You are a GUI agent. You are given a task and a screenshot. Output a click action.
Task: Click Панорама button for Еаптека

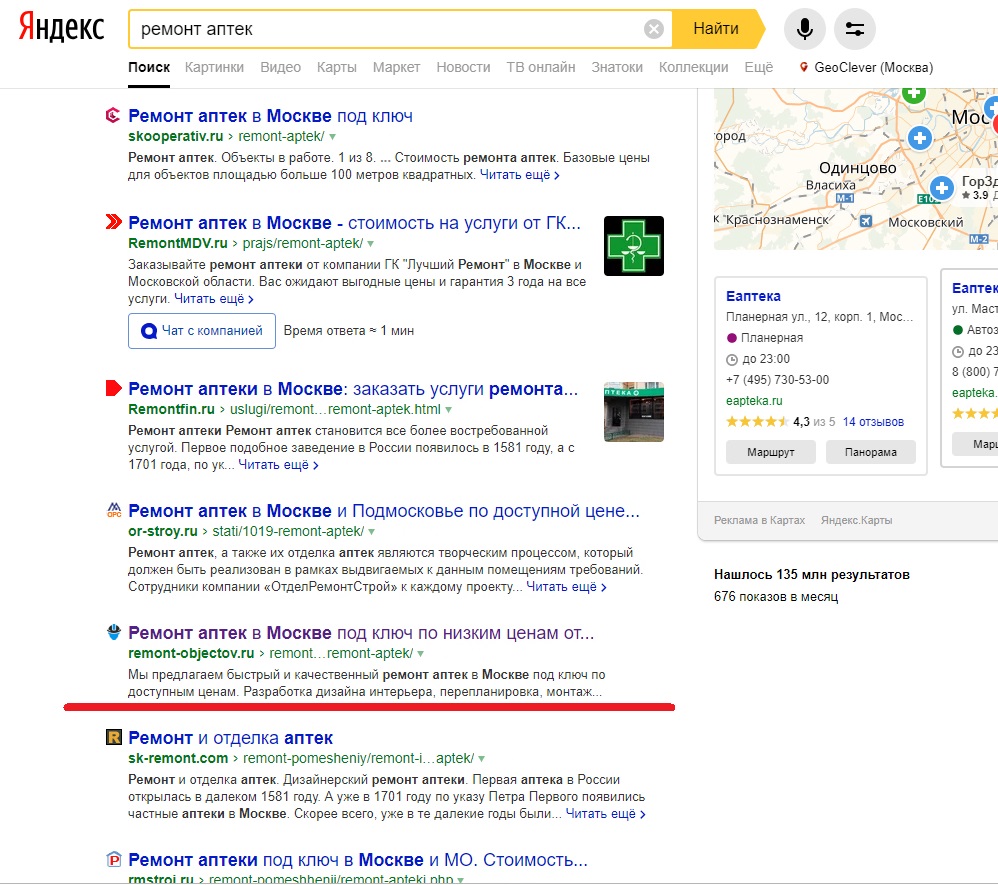click(871, 452)
